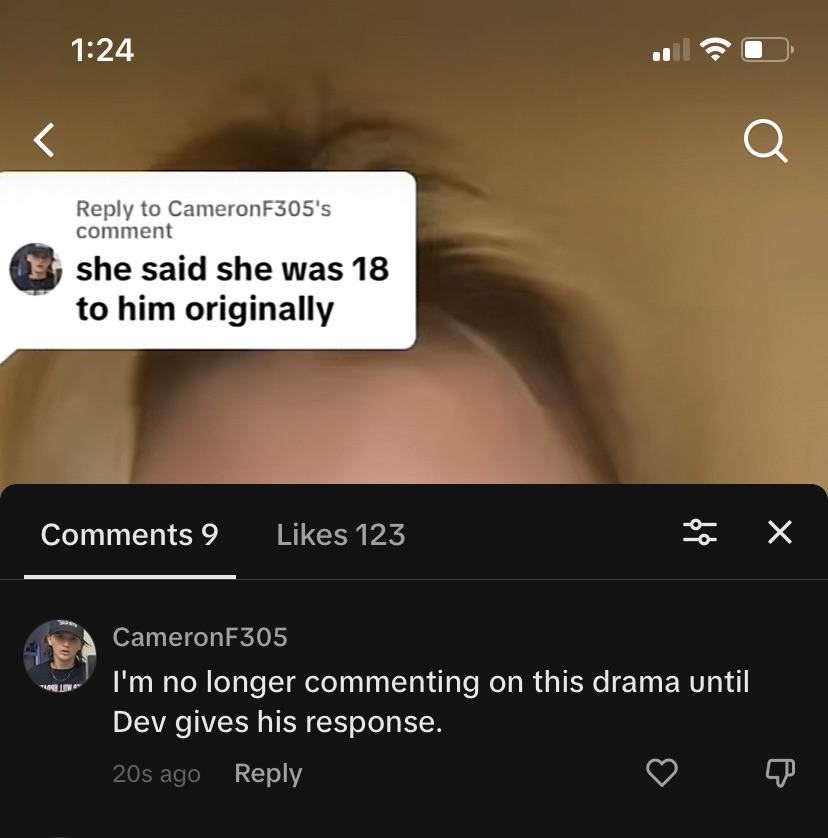
Task: Like CameronF305's comment with heart icon
Action: [662, 772]
